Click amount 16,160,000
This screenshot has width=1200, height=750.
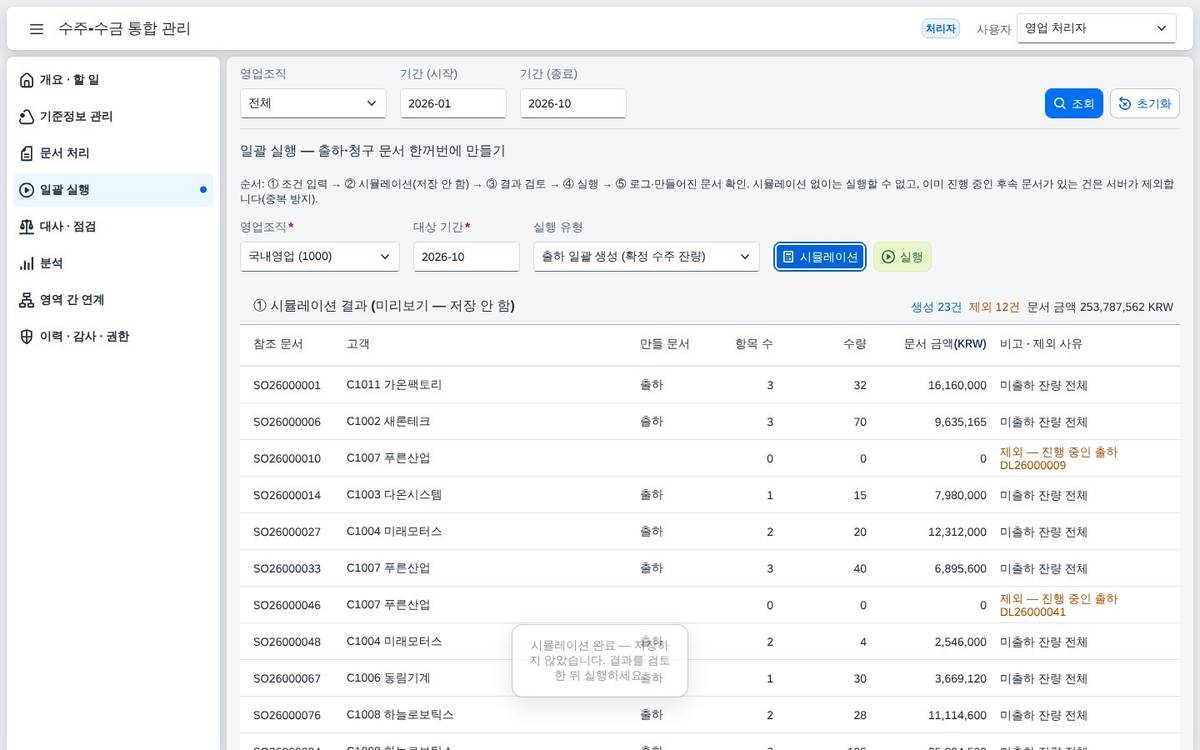[x=957, y=385]
